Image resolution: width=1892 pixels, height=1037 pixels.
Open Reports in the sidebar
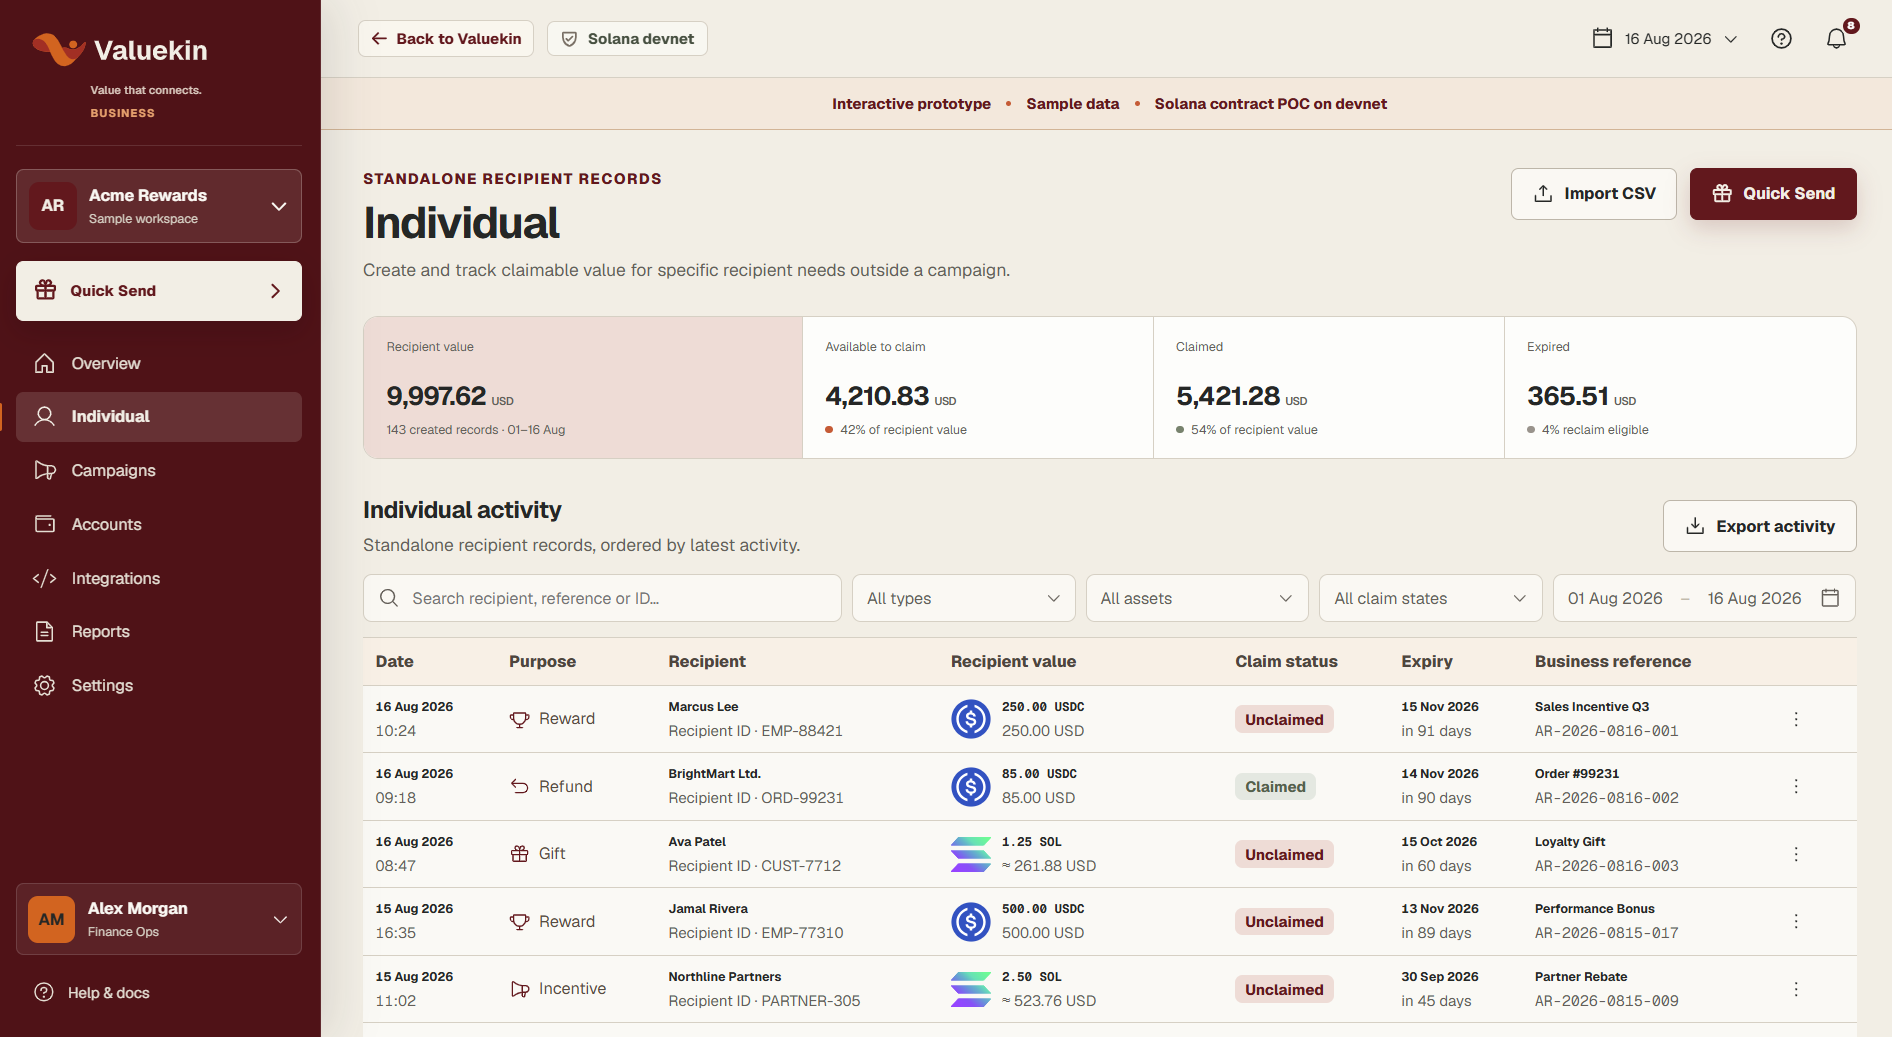(159, 631)
